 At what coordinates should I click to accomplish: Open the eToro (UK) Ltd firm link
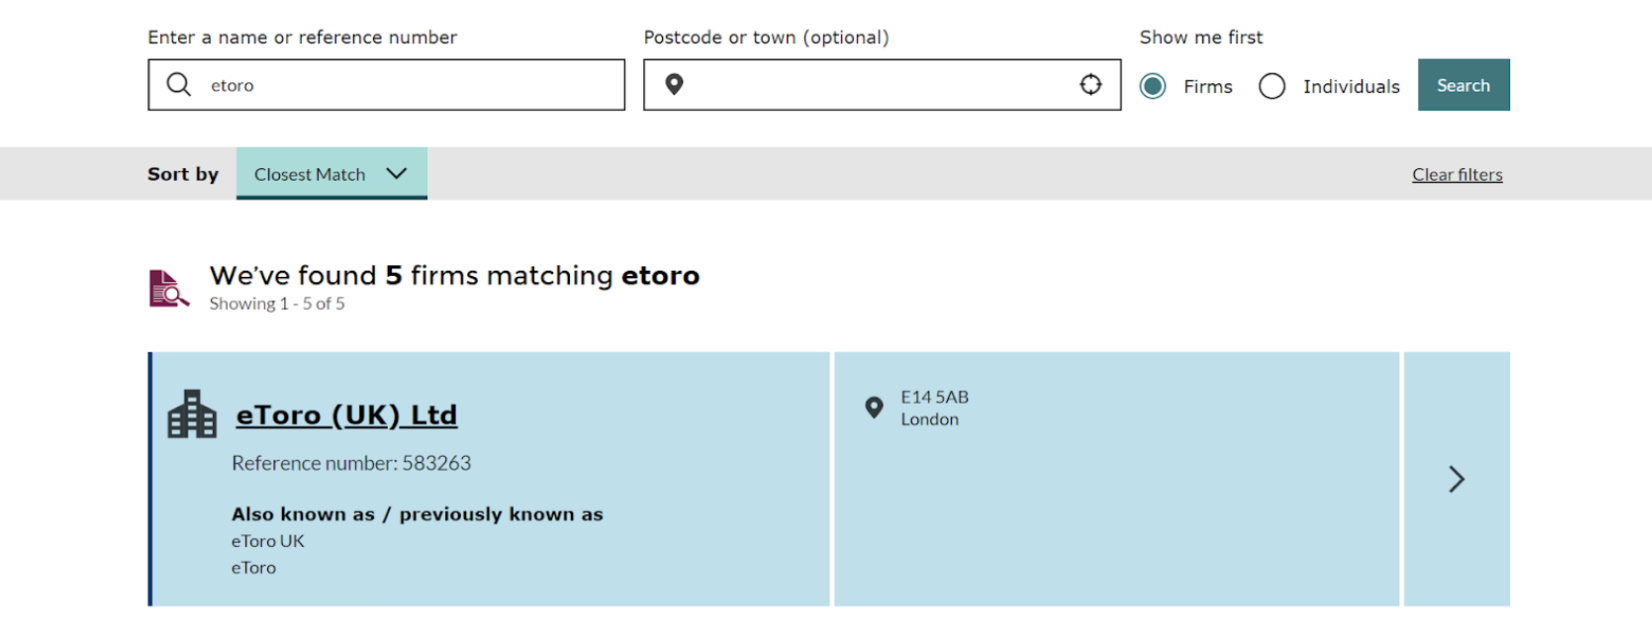pos(346,415)
